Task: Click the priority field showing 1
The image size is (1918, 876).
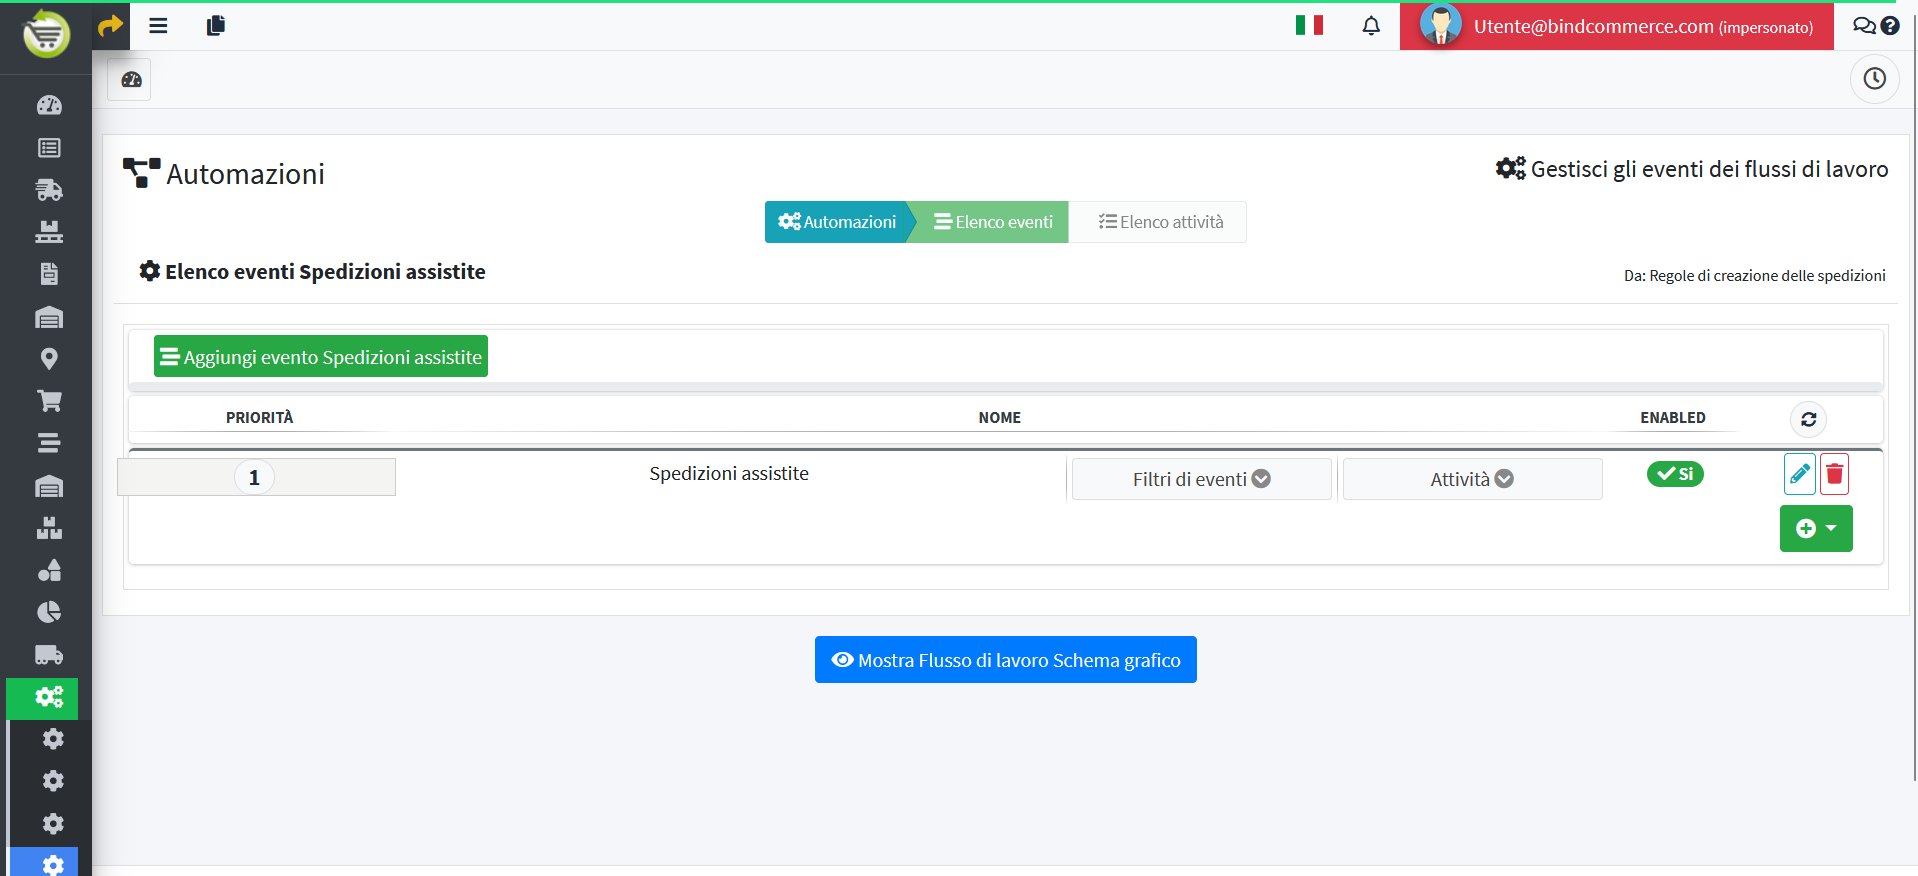Action: point(255,478)
